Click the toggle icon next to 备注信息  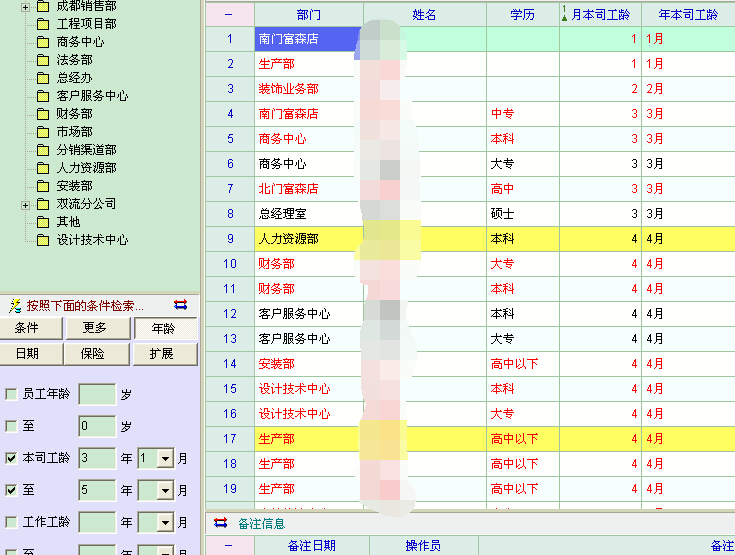[220, 523]
